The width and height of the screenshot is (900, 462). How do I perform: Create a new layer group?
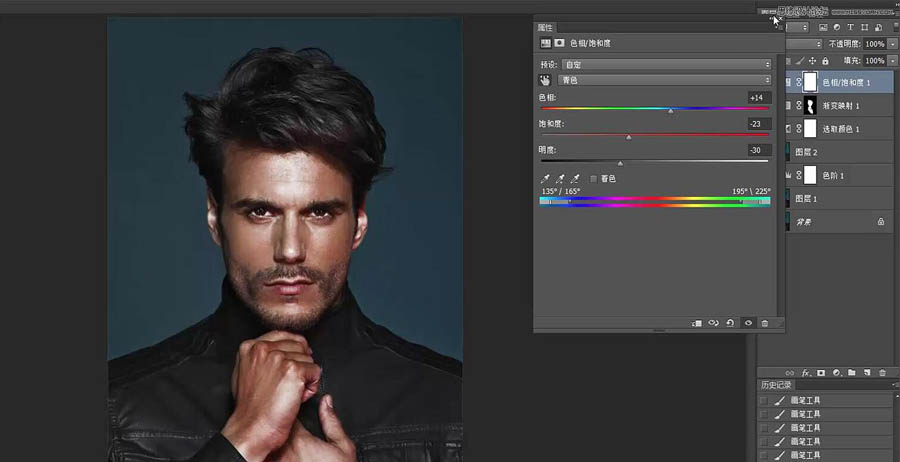click(852, 373)
